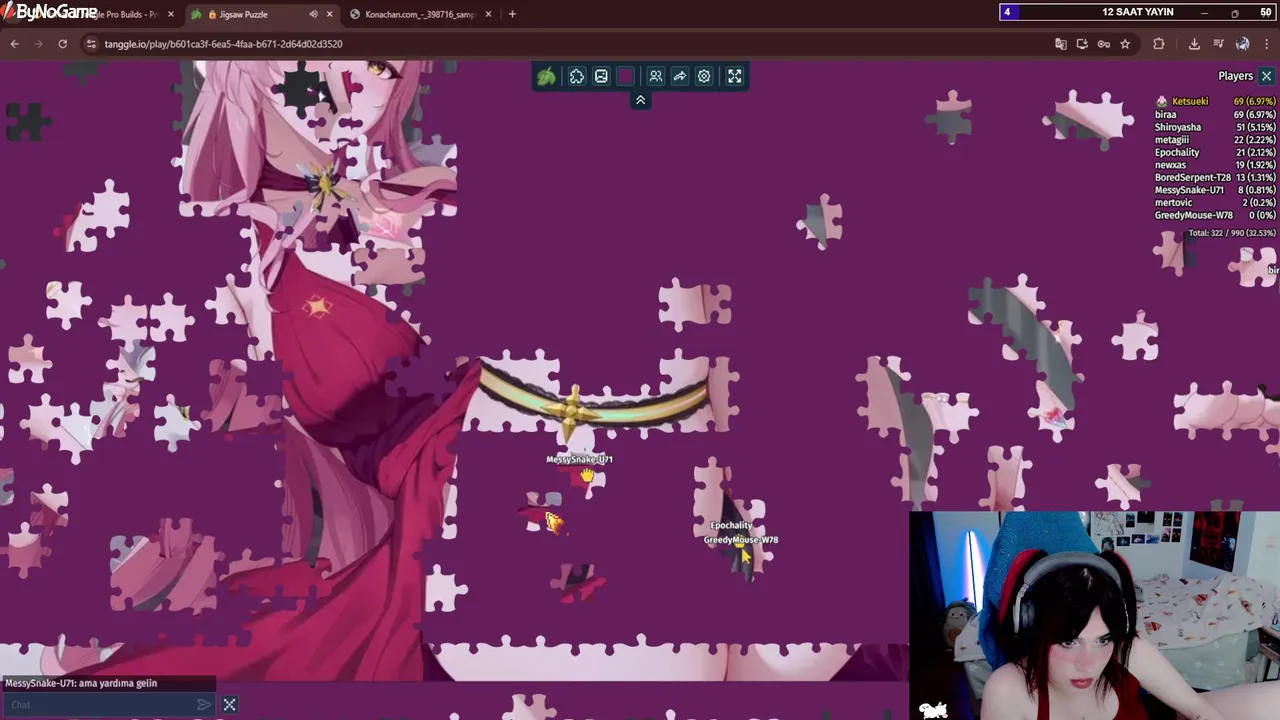Reload the current page

[x=62, y=44]
